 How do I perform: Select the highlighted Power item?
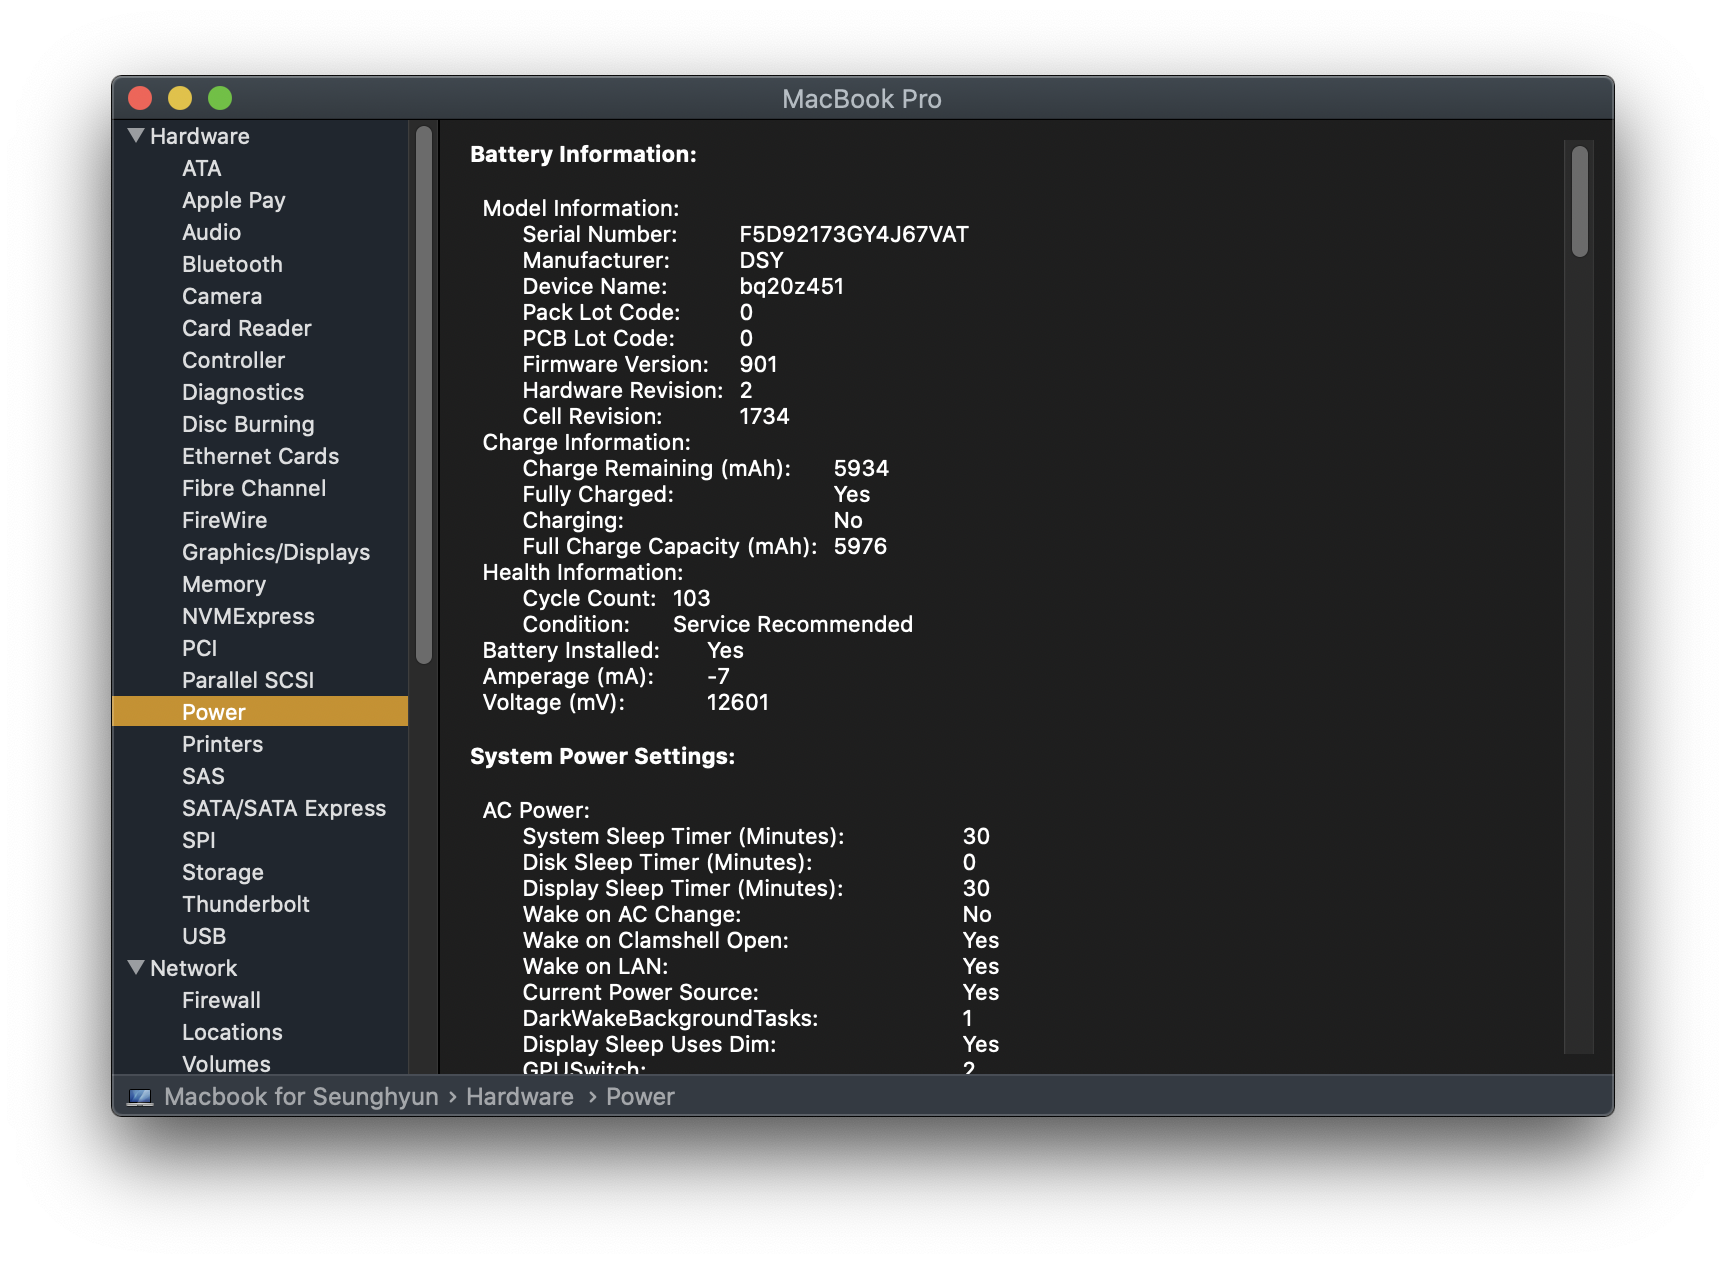coord(260,711)
